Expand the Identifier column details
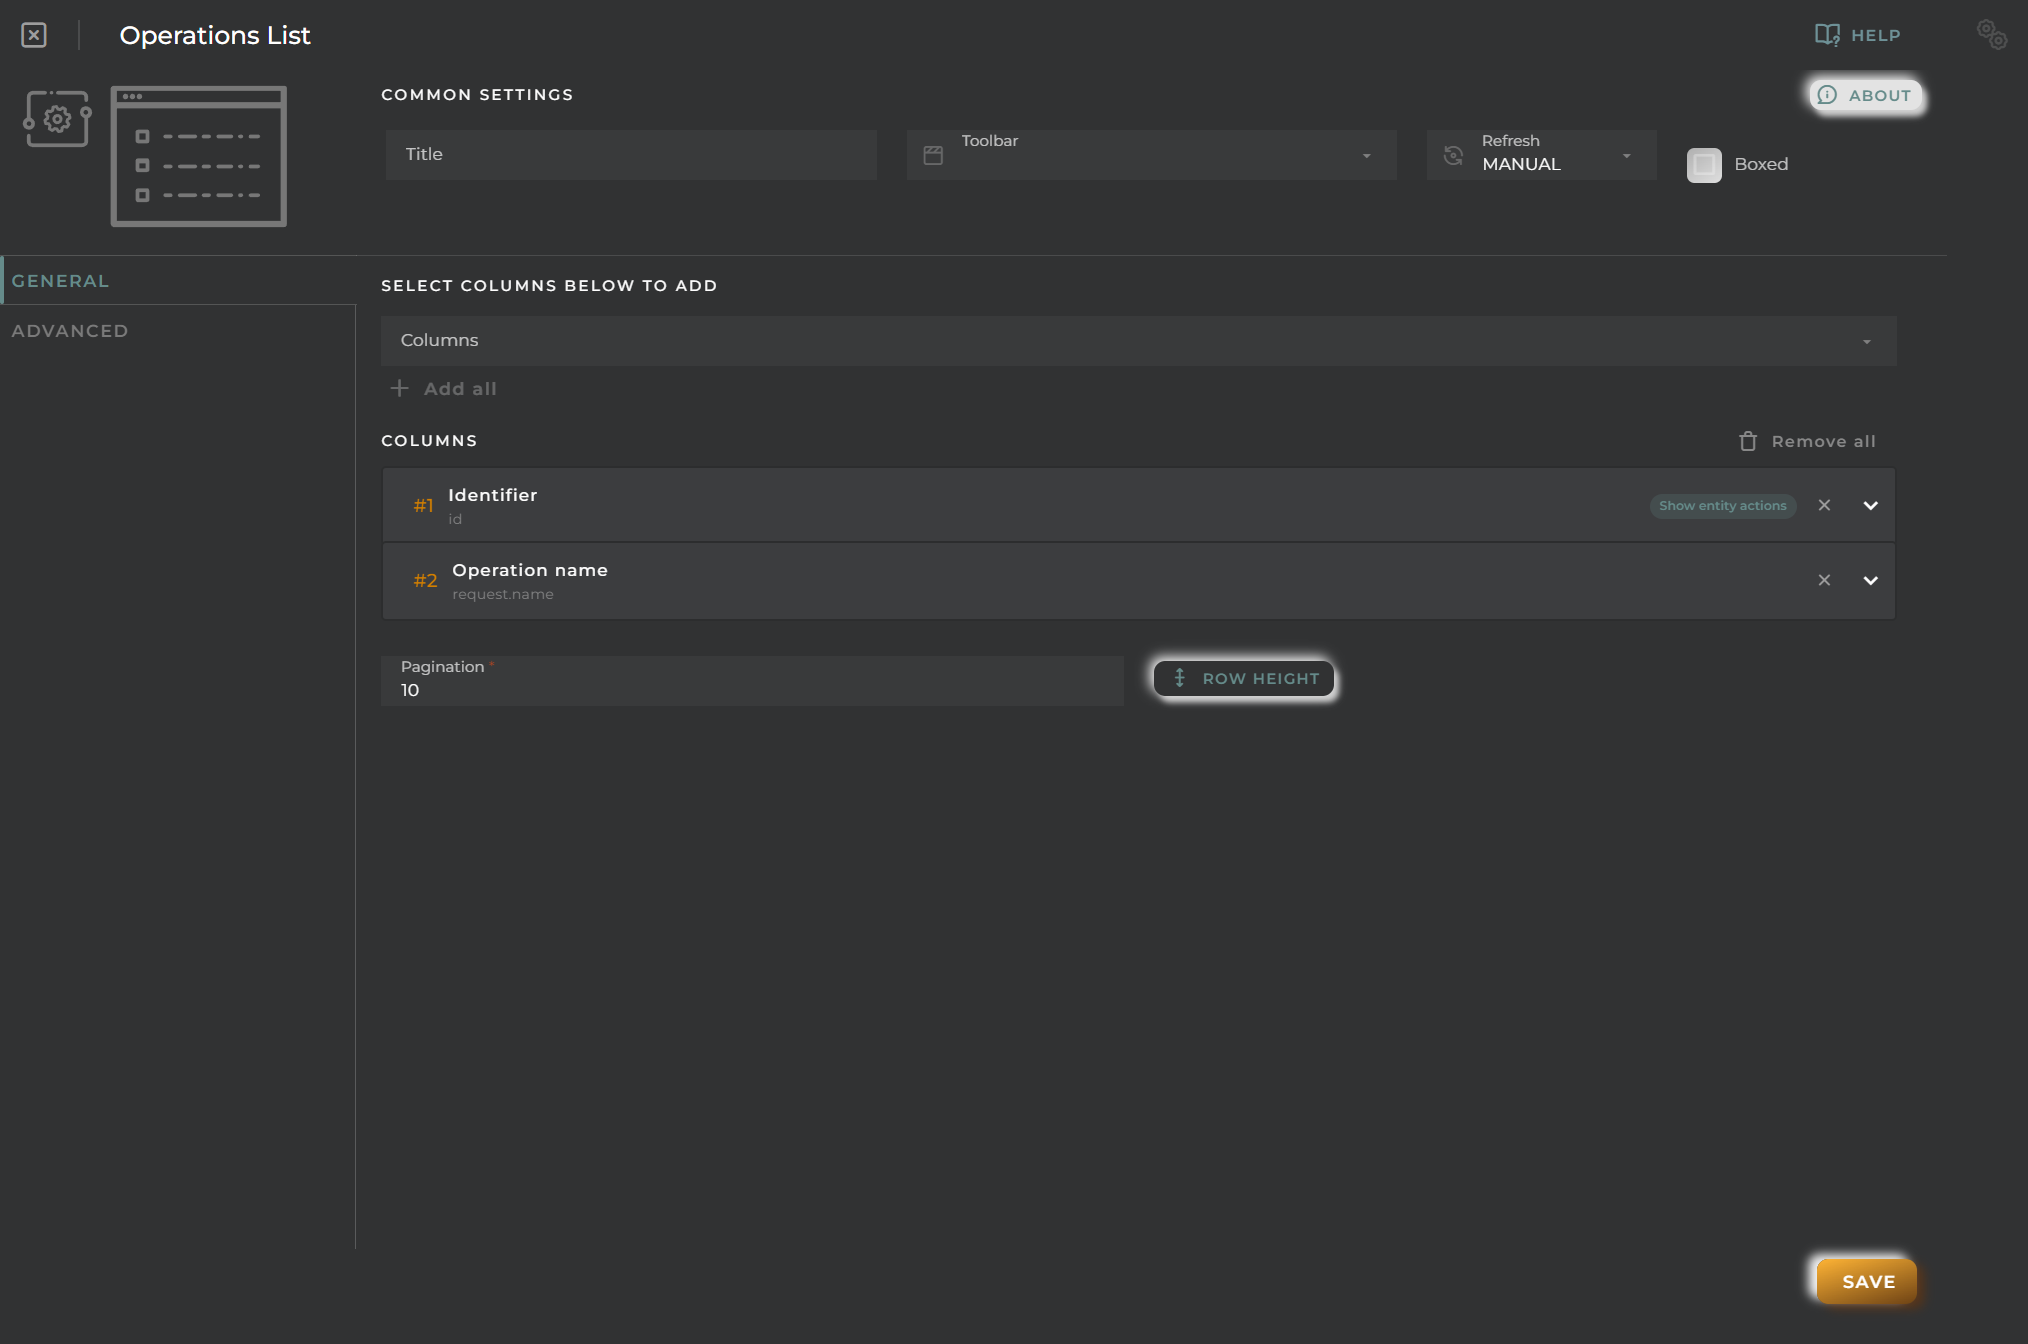Viewport: 2028px width, 1344px height. [x=1869, y=504]
